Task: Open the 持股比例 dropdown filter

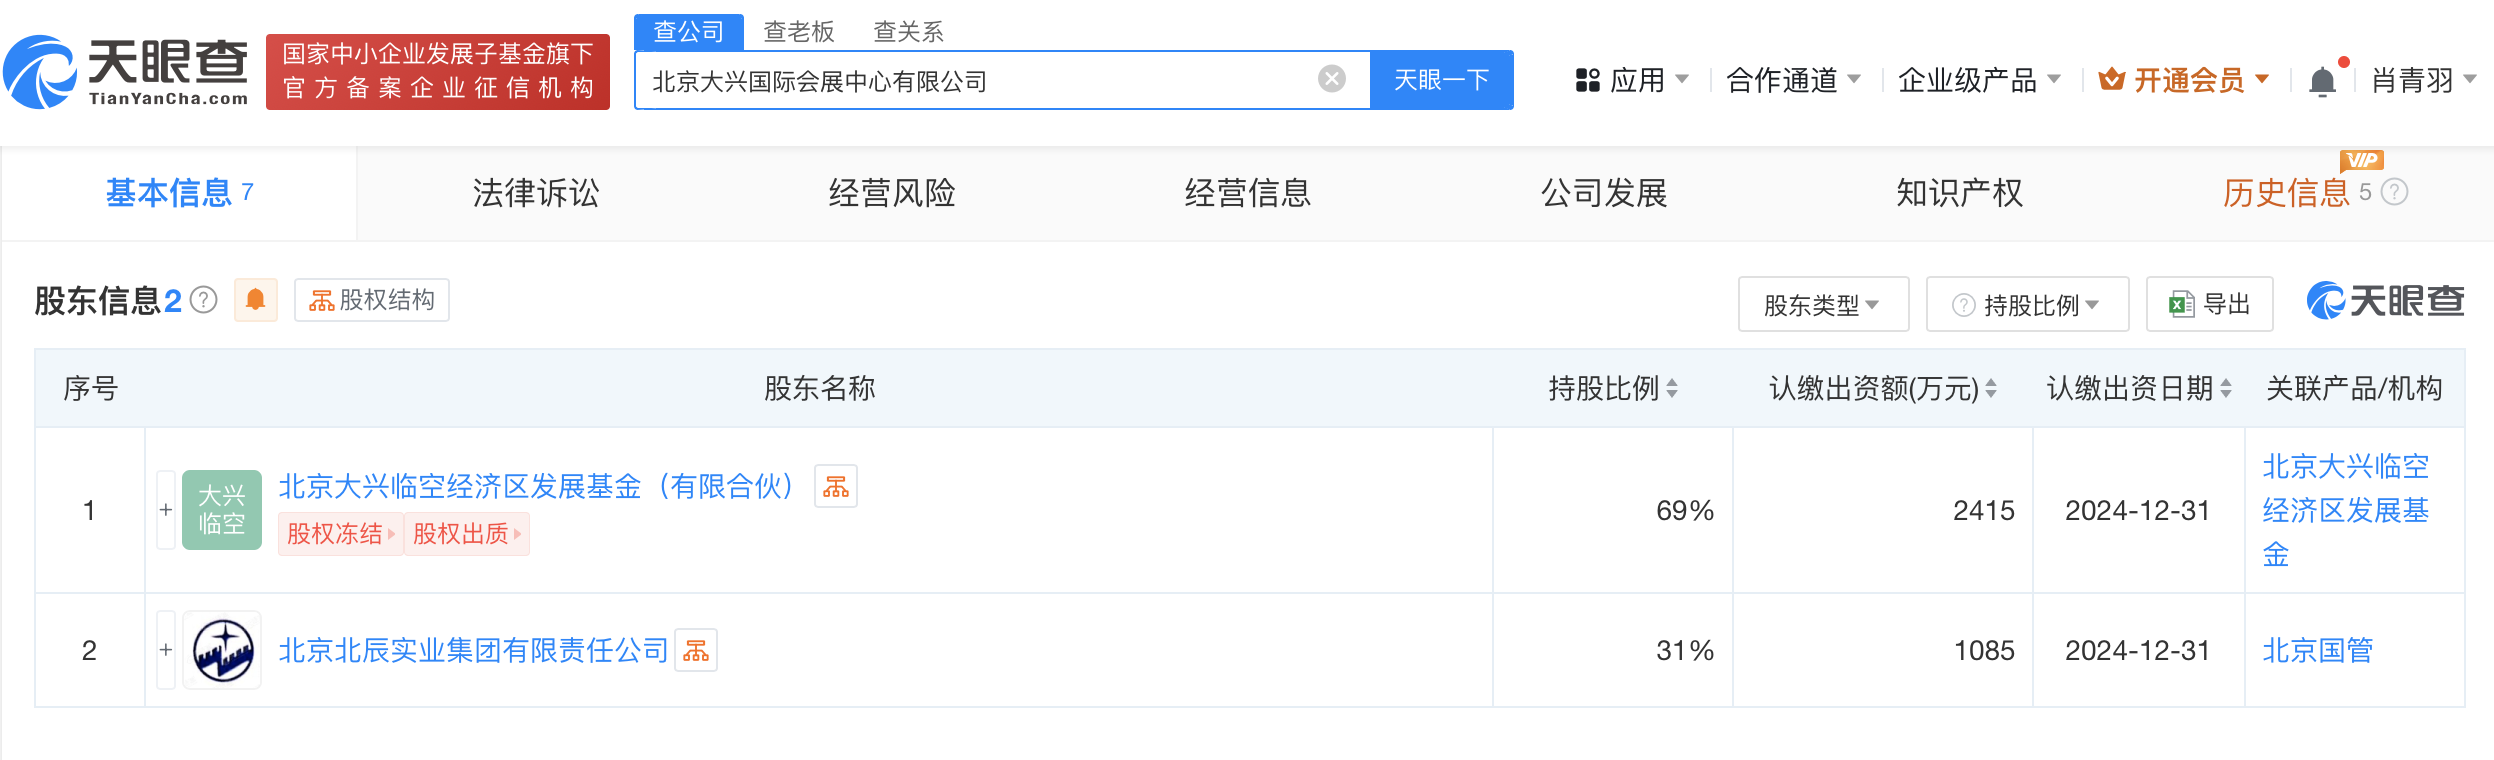Action: click(2027, 305)
